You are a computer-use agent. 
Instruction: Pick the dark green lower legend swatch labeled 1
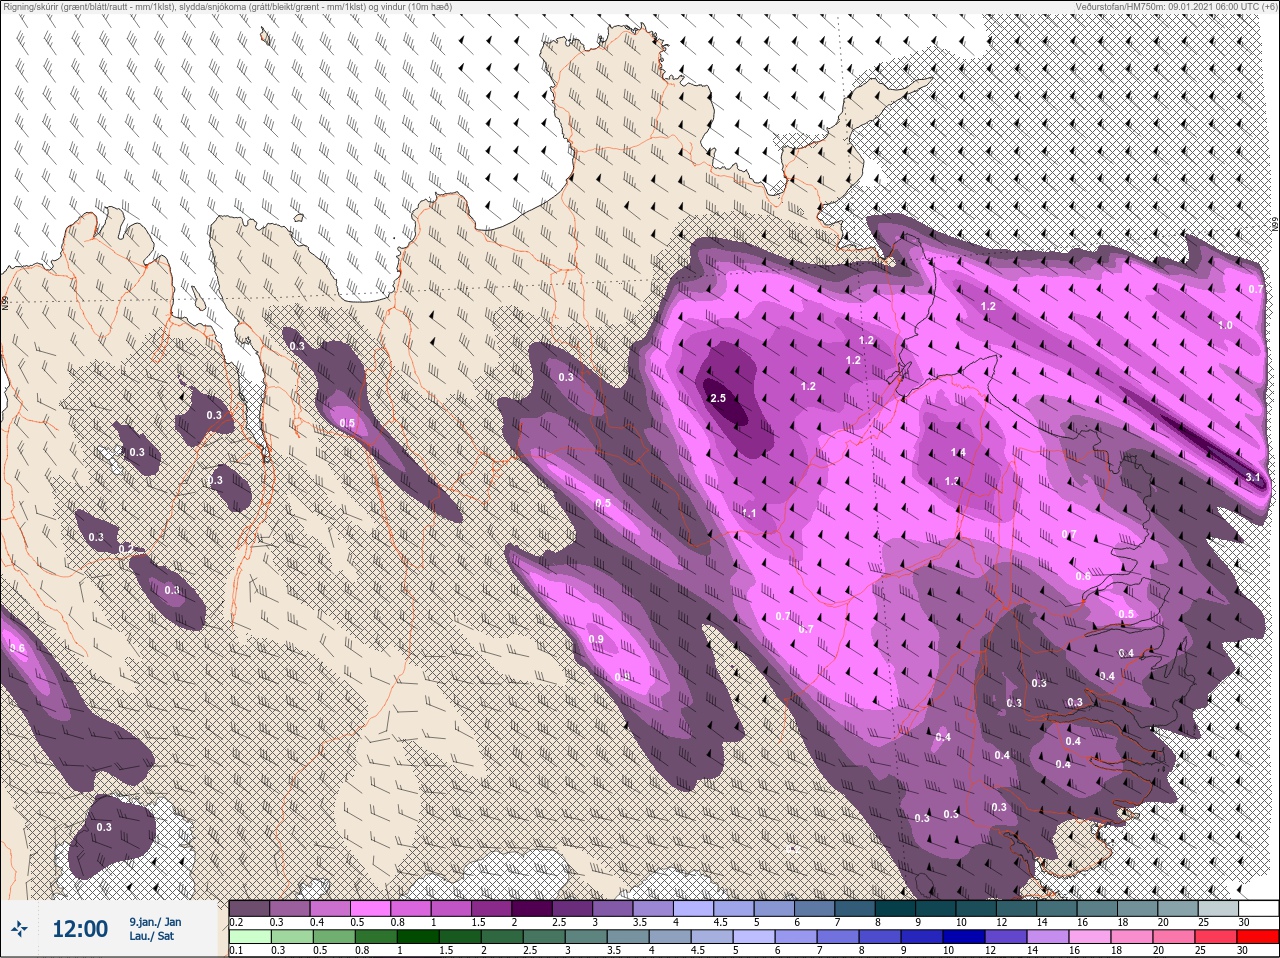pyautogui.click(x=418, y=937)
